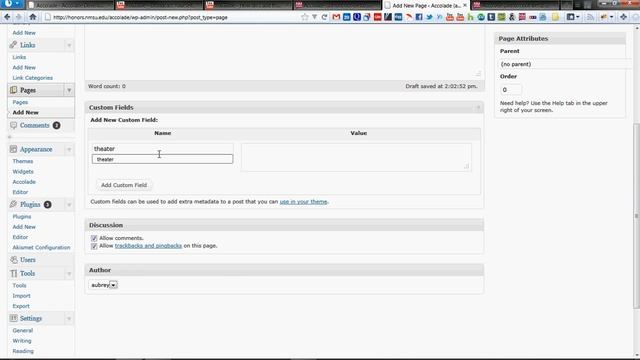Open the Parent page dropdown
This screenshot has width=640, height=360.
point(565,64)
